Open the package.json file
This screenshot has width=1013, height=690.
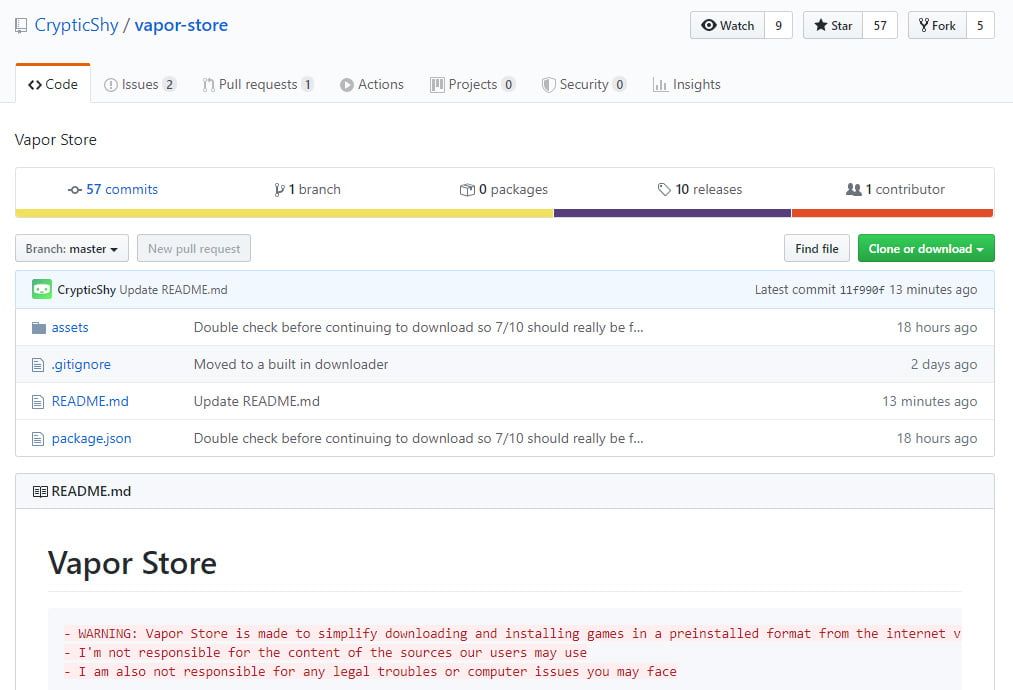point(91,439)
